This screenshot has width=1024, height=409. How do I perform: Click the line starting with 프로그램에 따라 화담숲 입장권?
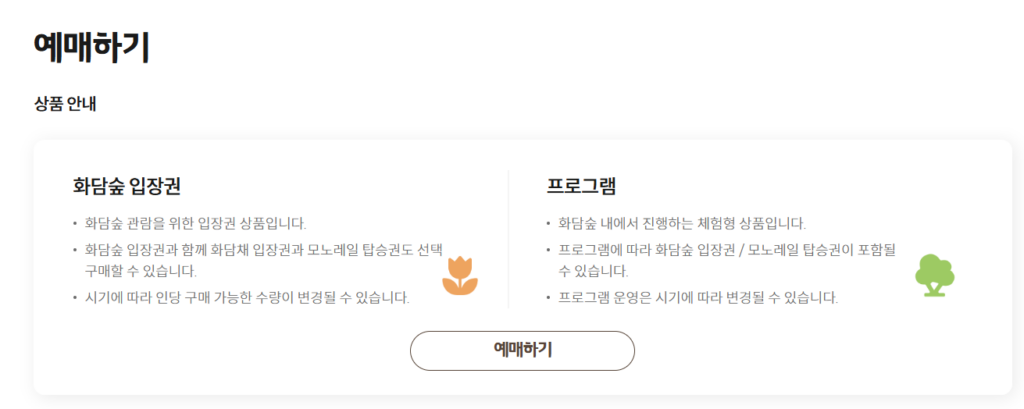(x=727, y=250)
